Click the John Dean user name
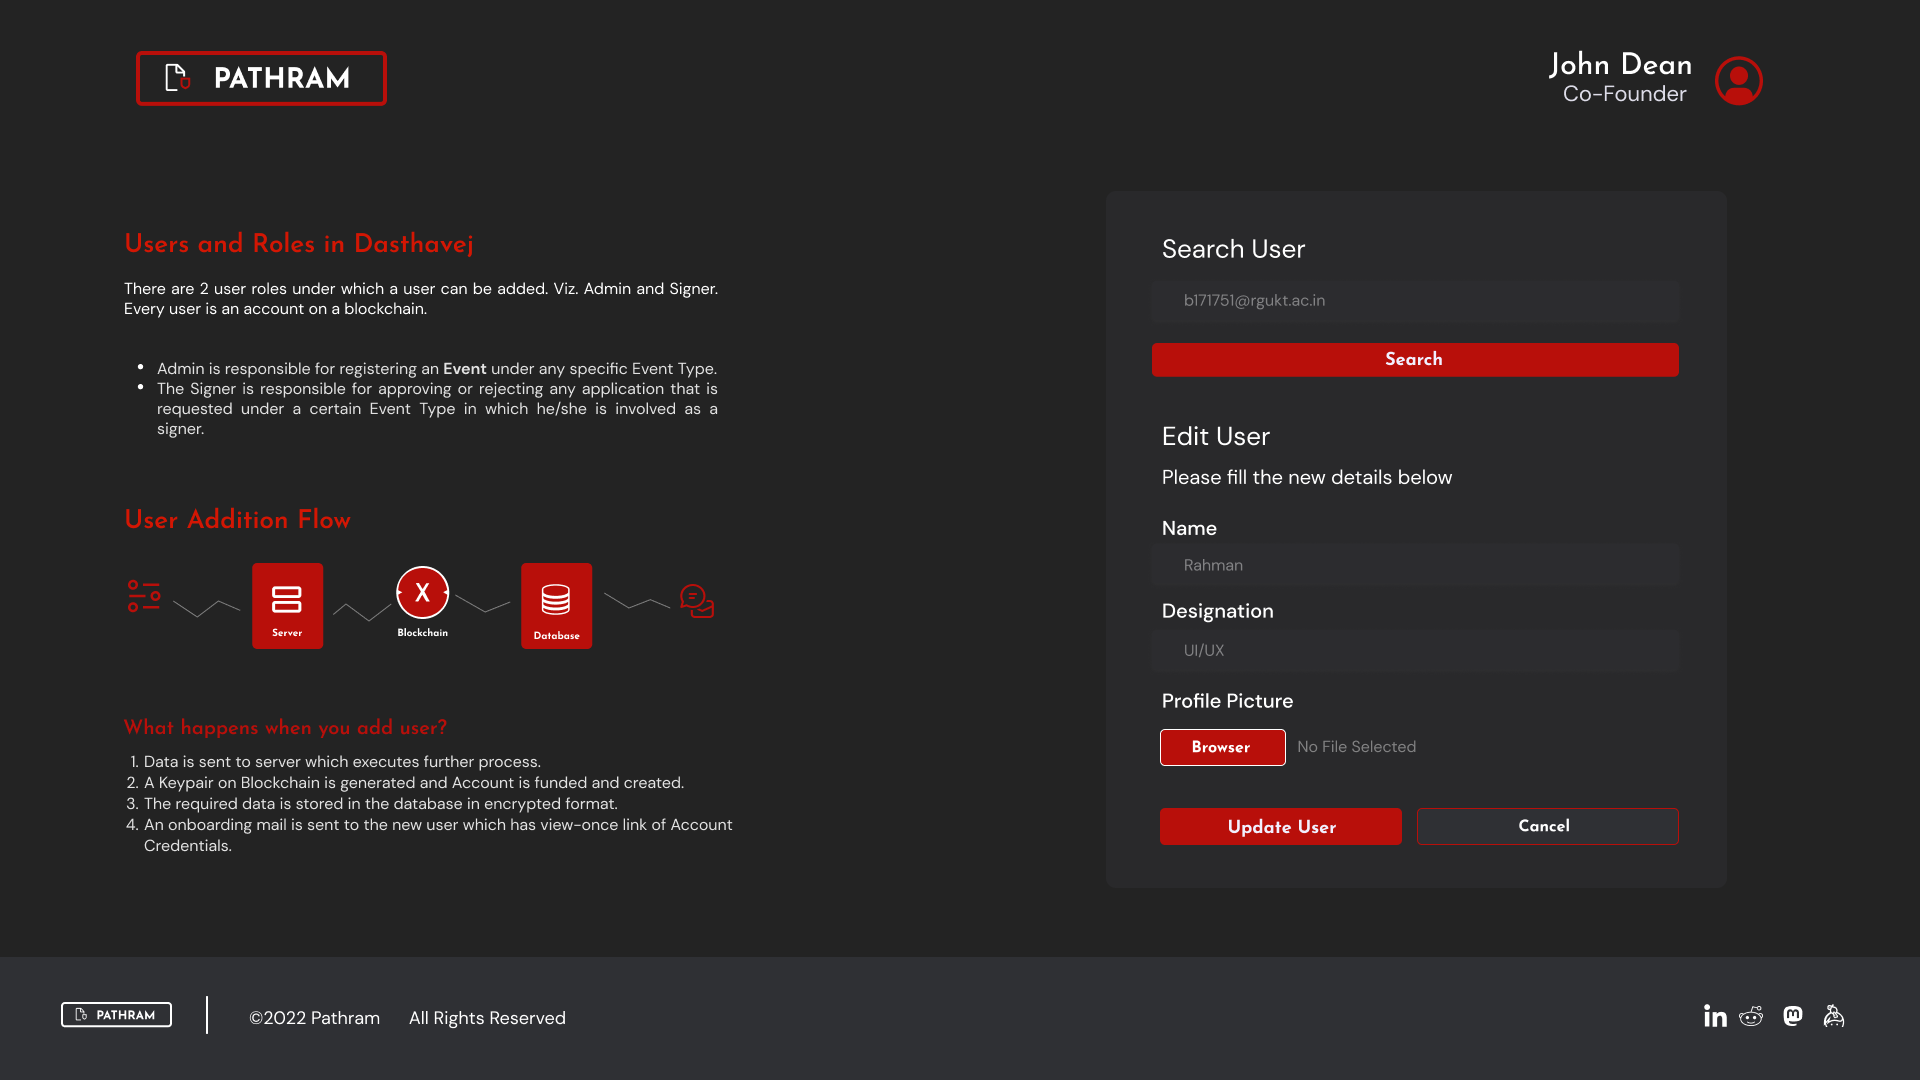Screen dimensions: 1920x1080 [x=1620, y=65]
